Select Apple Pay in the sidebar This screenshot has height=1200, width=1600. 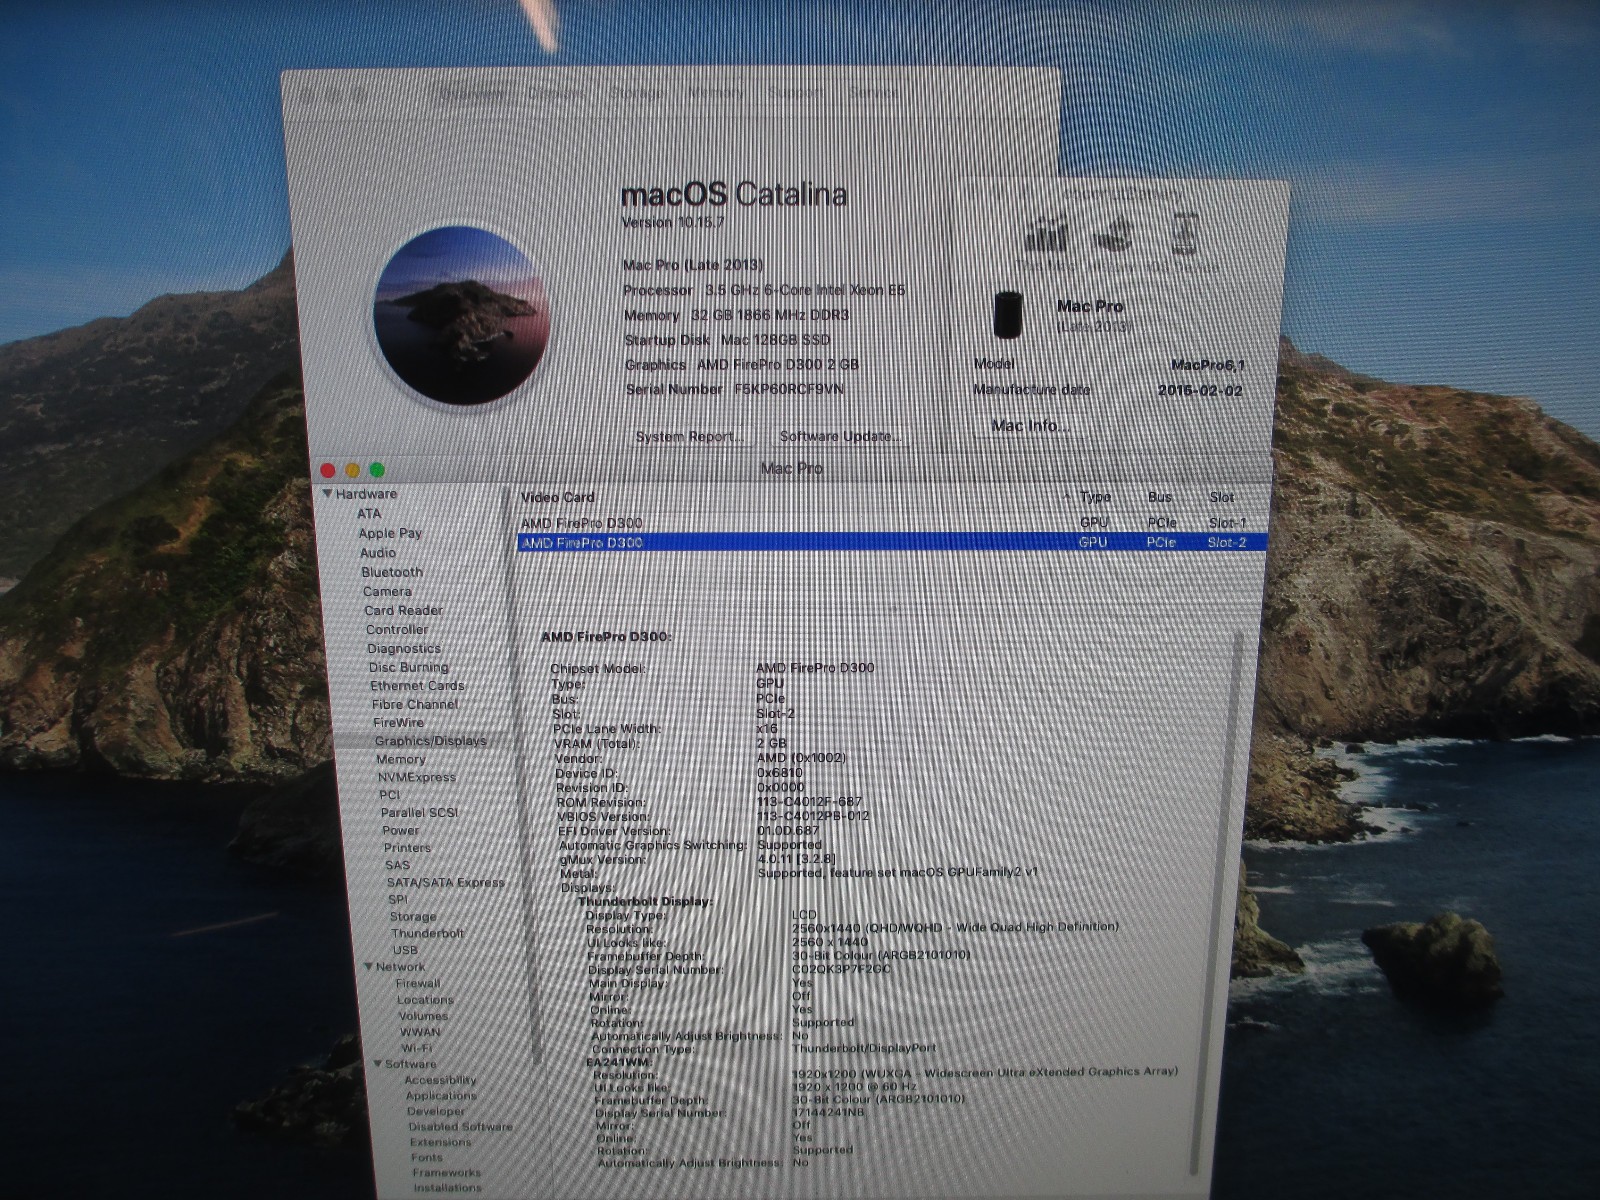click(x=390, y=533)
